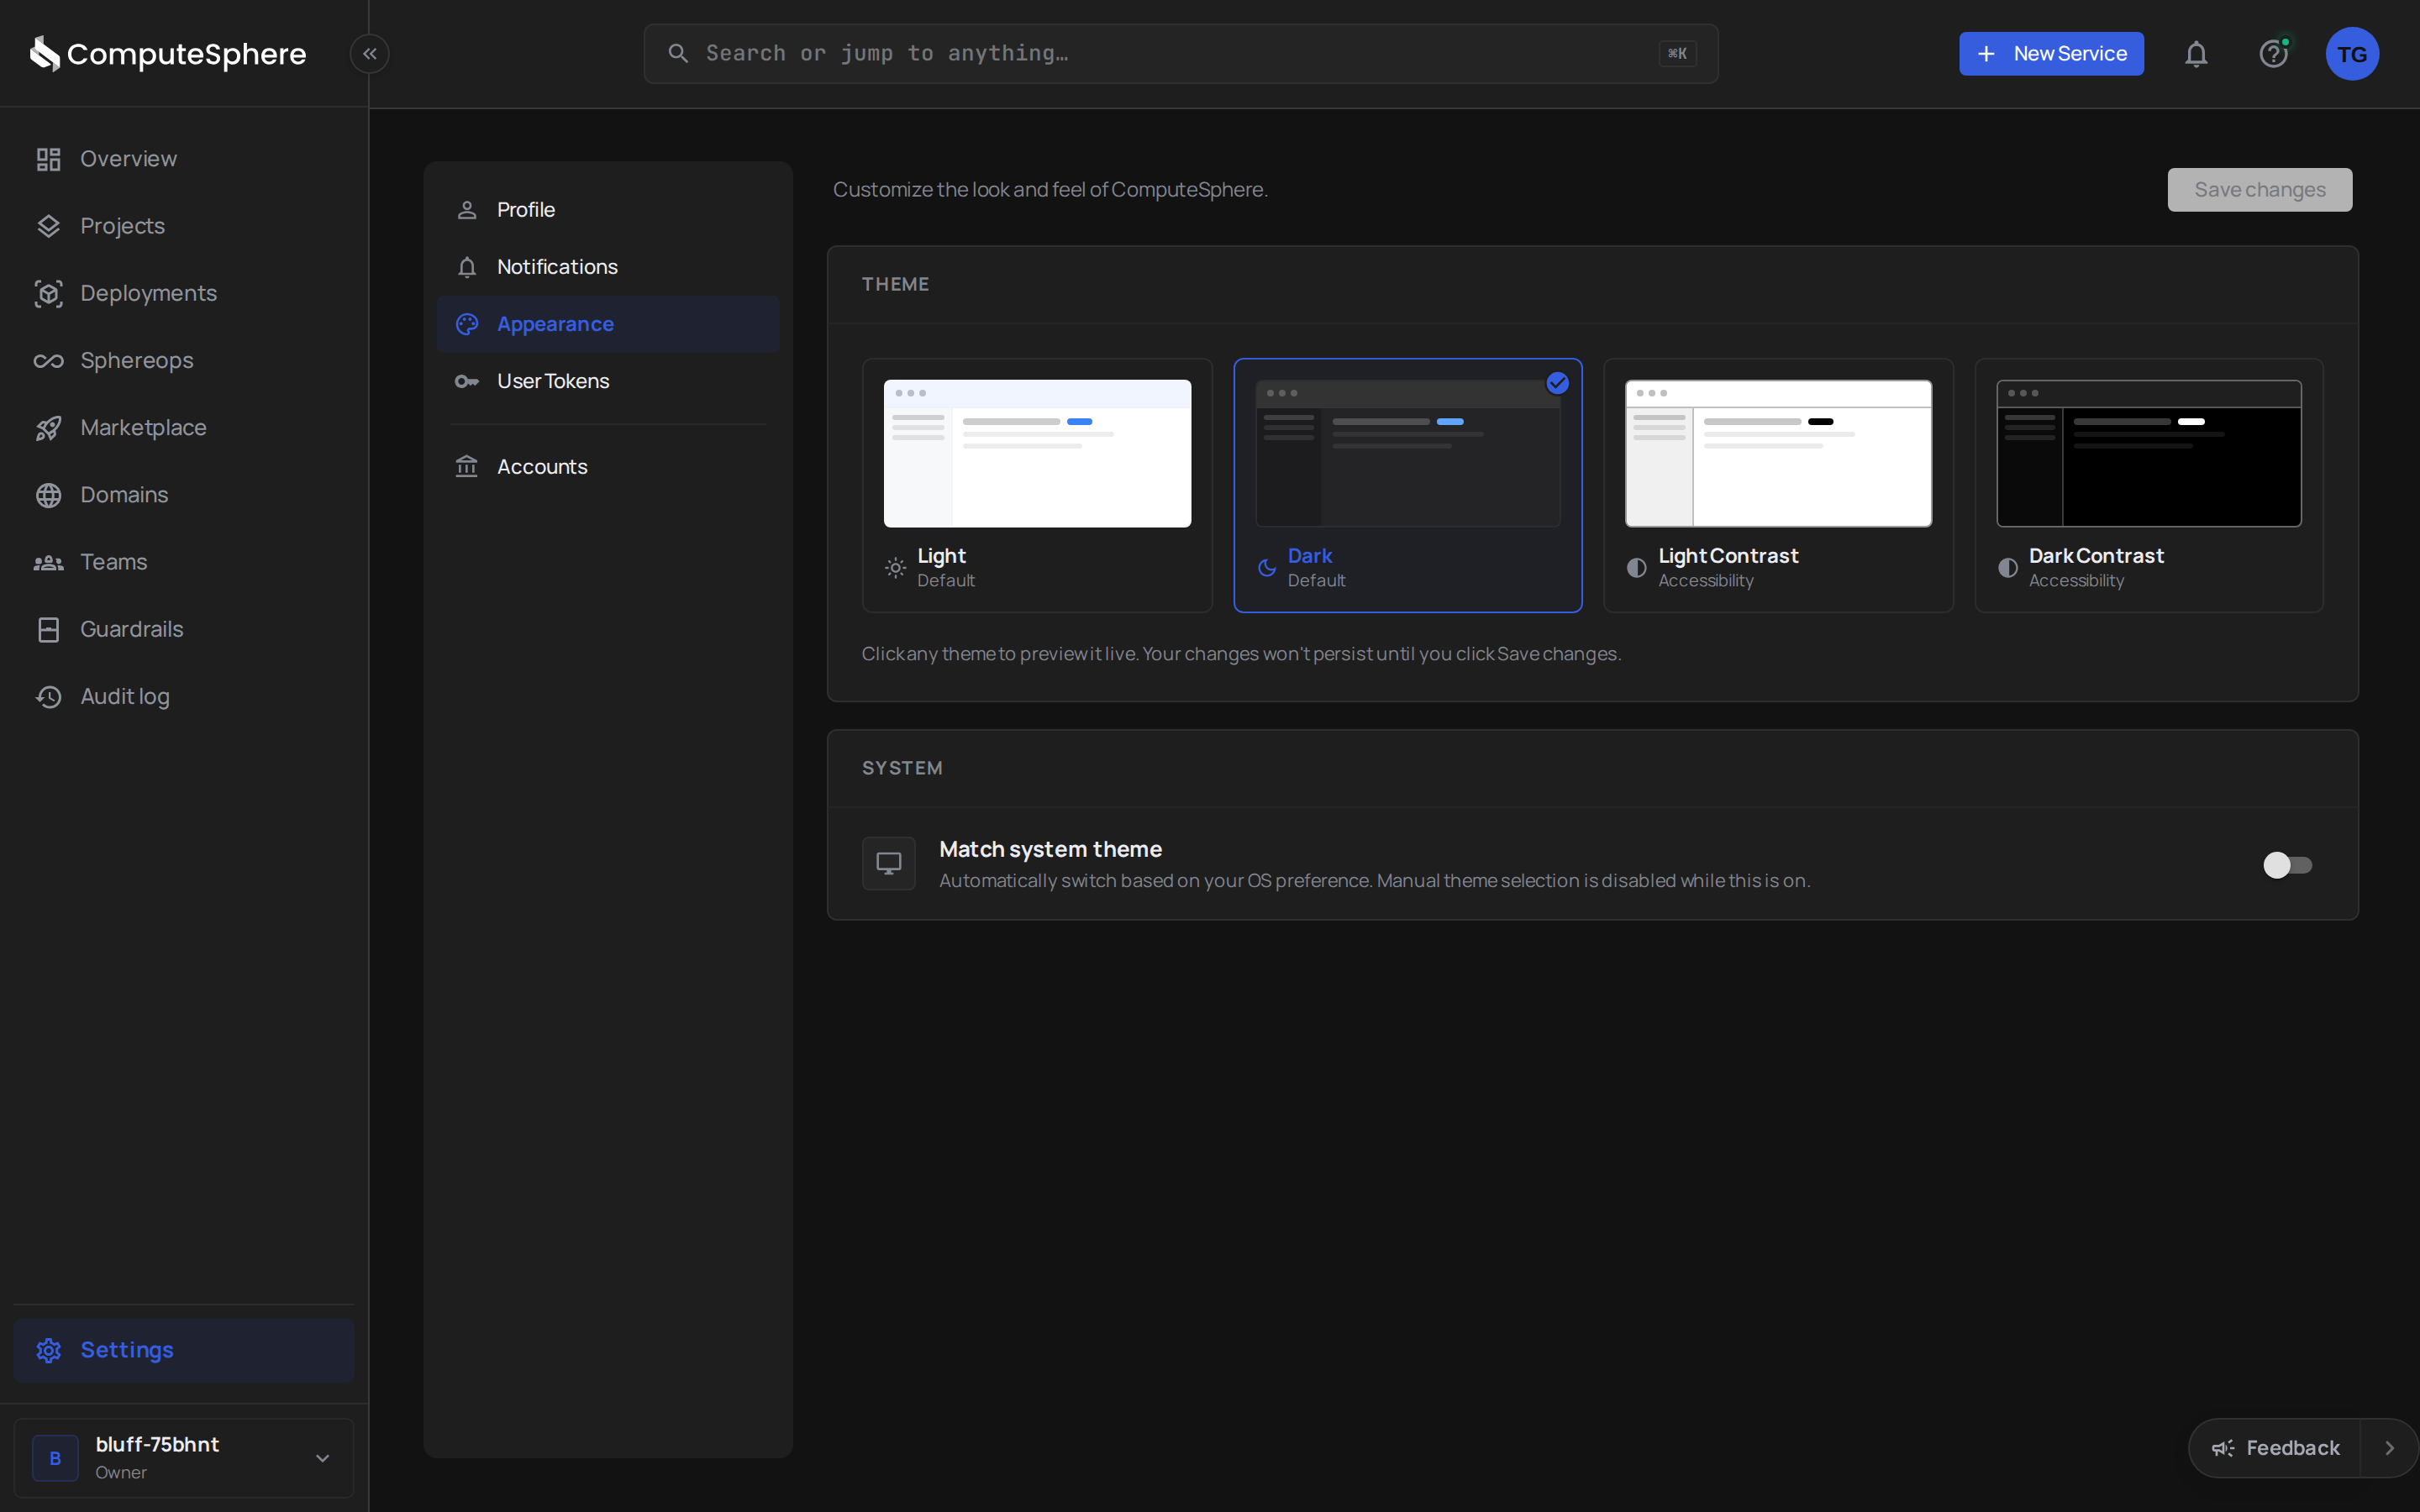
Task: Open Guardrails label in sidebar
Action: [x=132, y=629]
